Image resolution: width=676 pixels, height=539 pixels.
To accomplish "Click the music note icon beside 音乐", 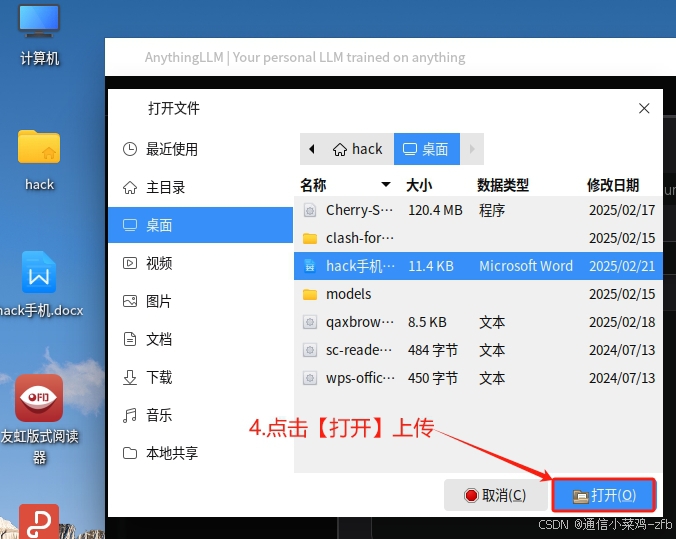I will pos(130,415).
